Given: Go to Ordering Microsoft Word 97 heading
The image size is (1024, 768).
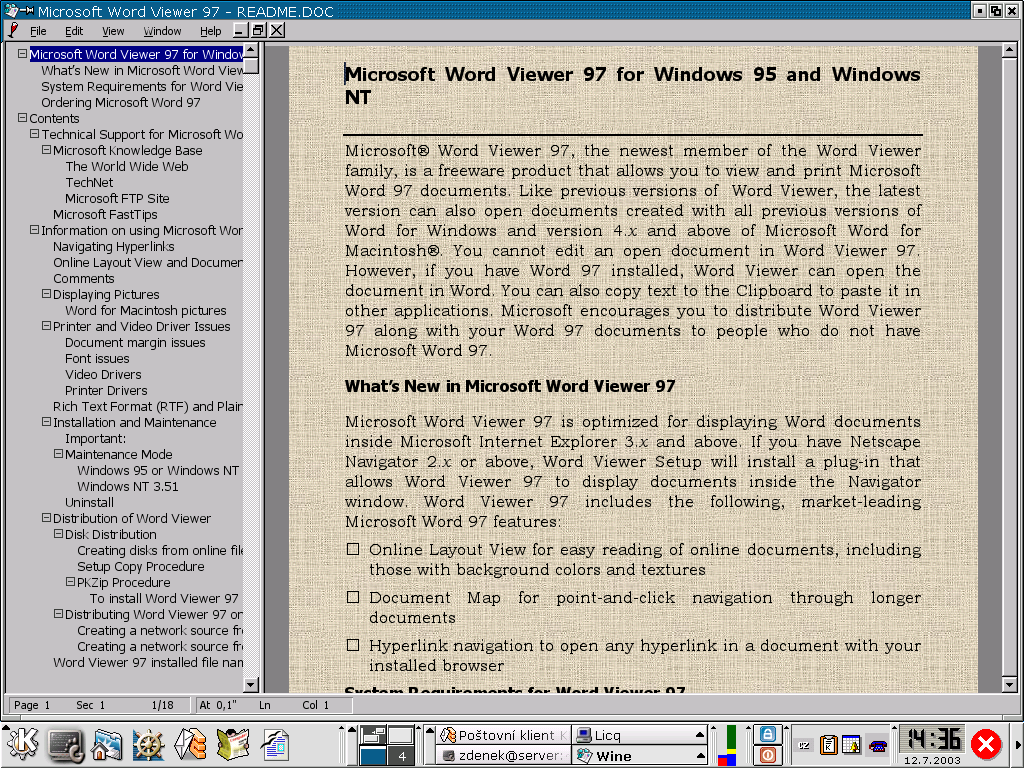Looking at the screenshot, I should [x=121, y=103].
